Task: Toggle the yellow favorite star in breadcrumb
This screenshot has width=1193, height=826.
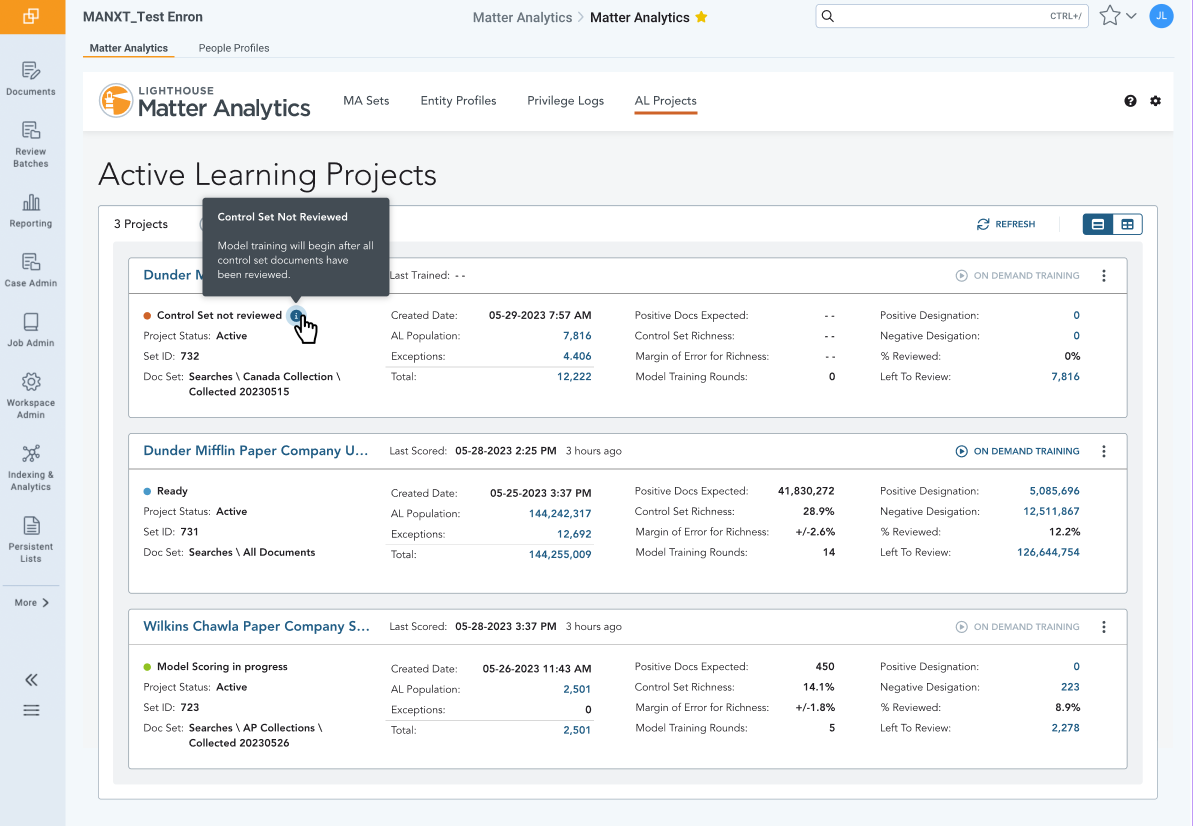Action: coord(701,17)
